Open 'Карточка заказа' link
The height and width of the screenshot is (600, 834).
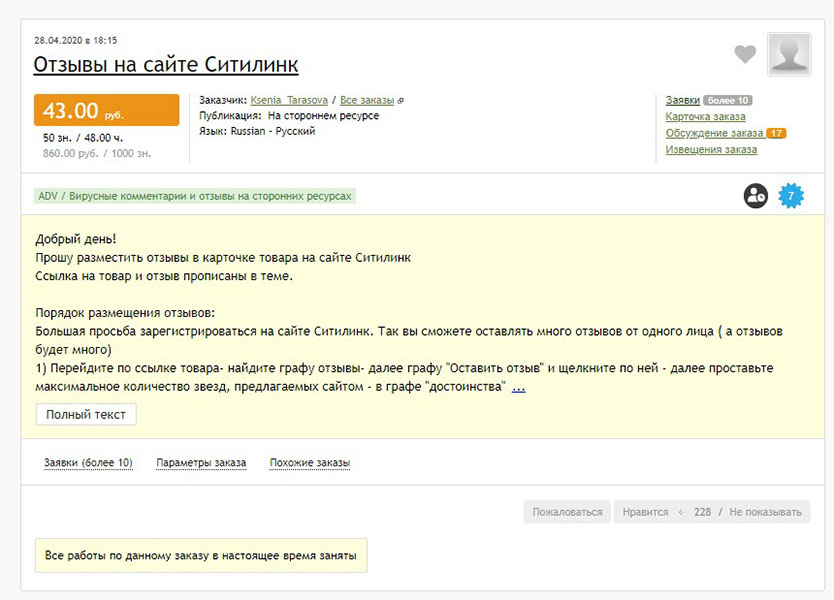pos(705,117)
